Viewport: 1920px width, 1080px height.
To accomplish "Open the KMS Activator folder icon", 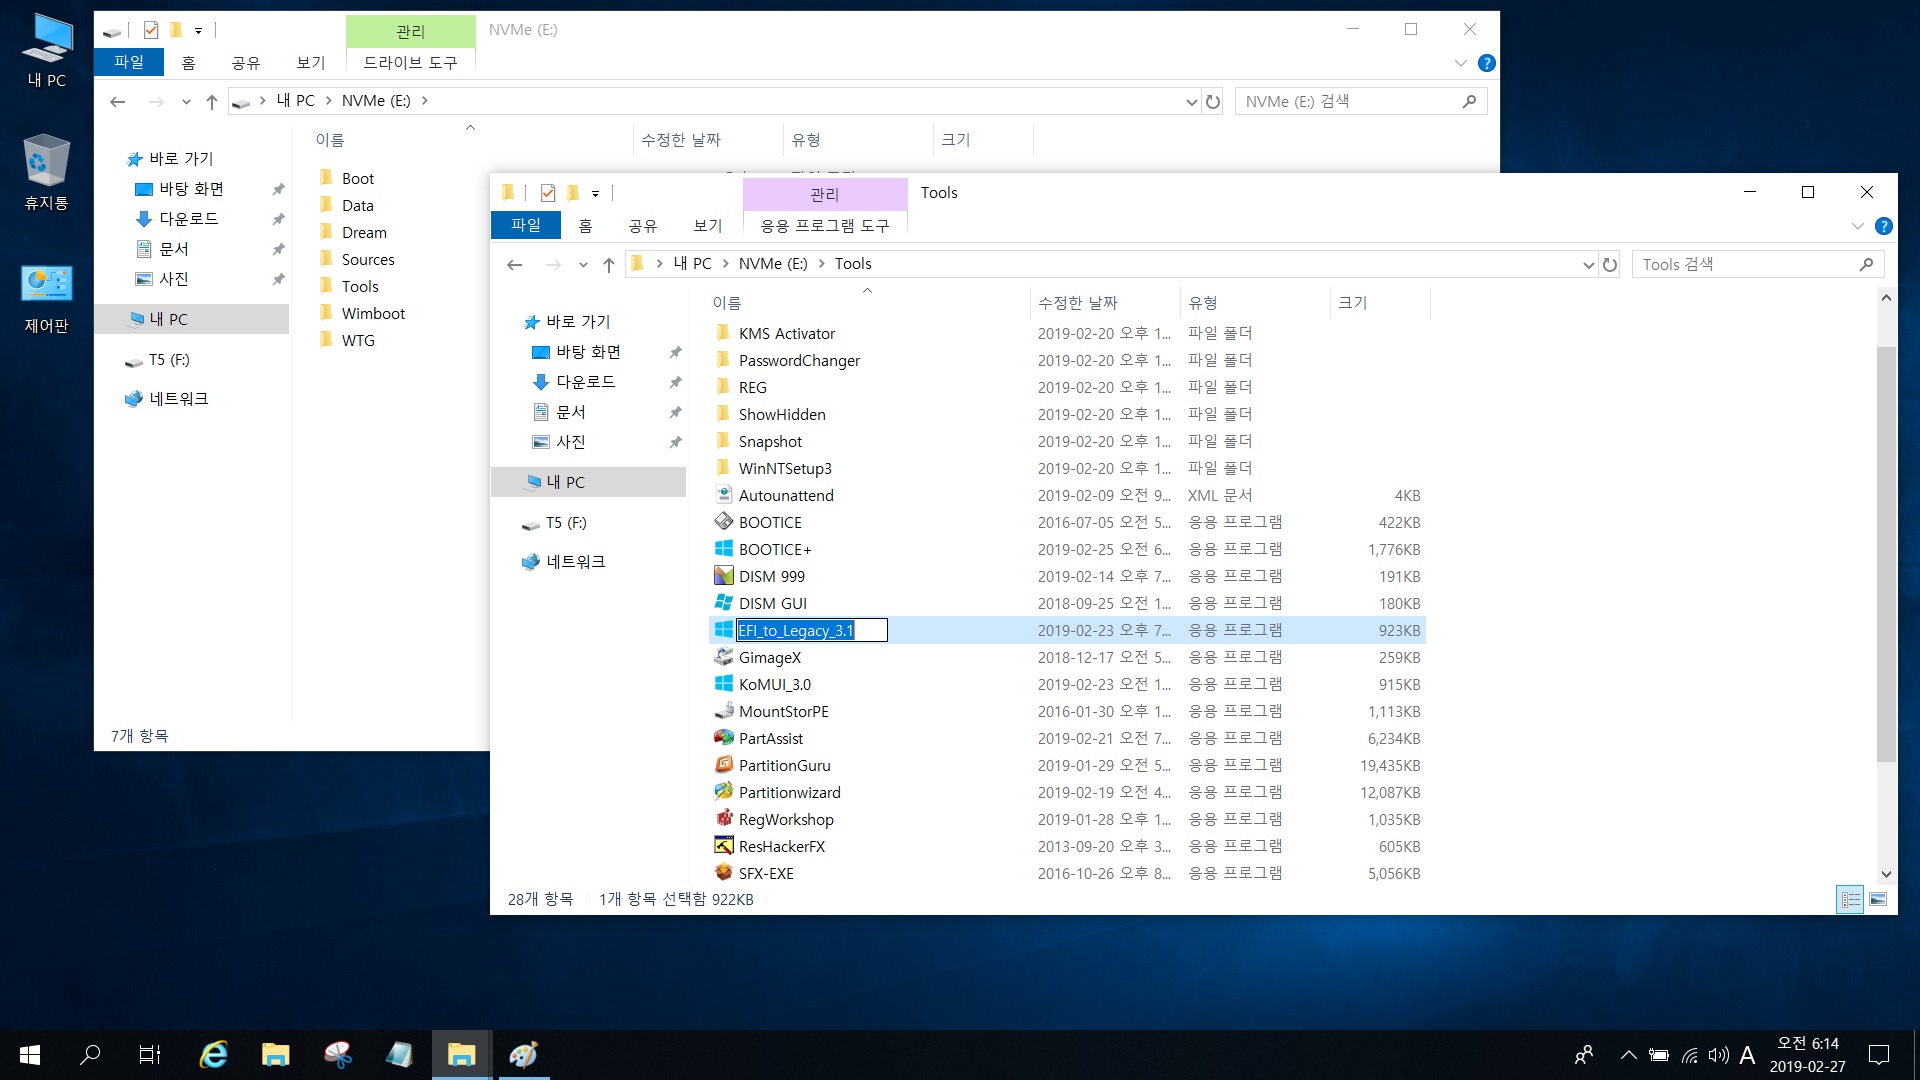I will [x=724, y=333].
